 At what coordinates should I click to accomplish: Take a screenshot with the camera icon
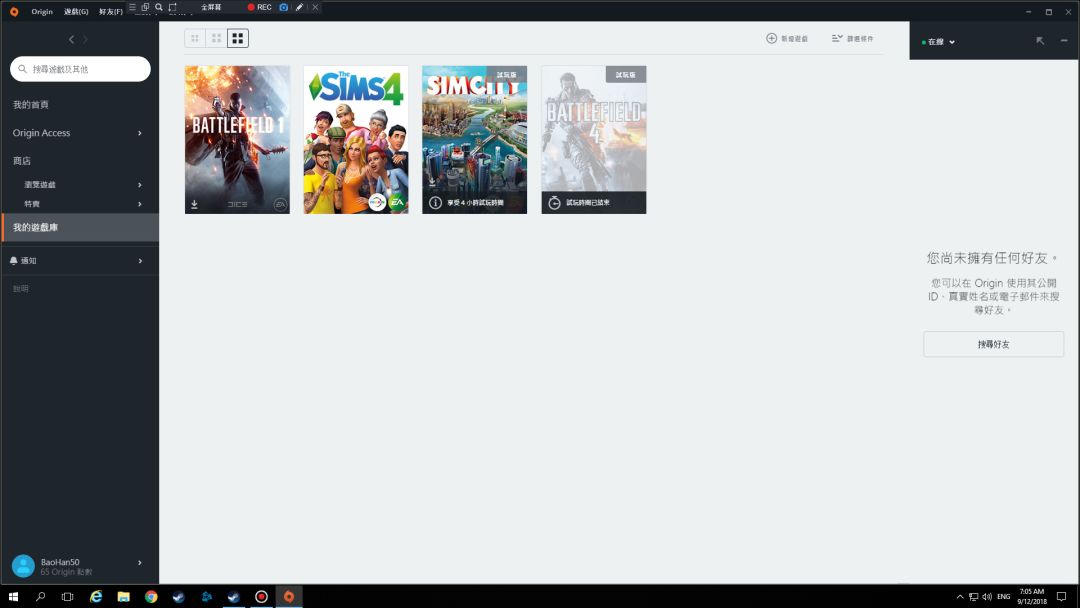point(284,7)
